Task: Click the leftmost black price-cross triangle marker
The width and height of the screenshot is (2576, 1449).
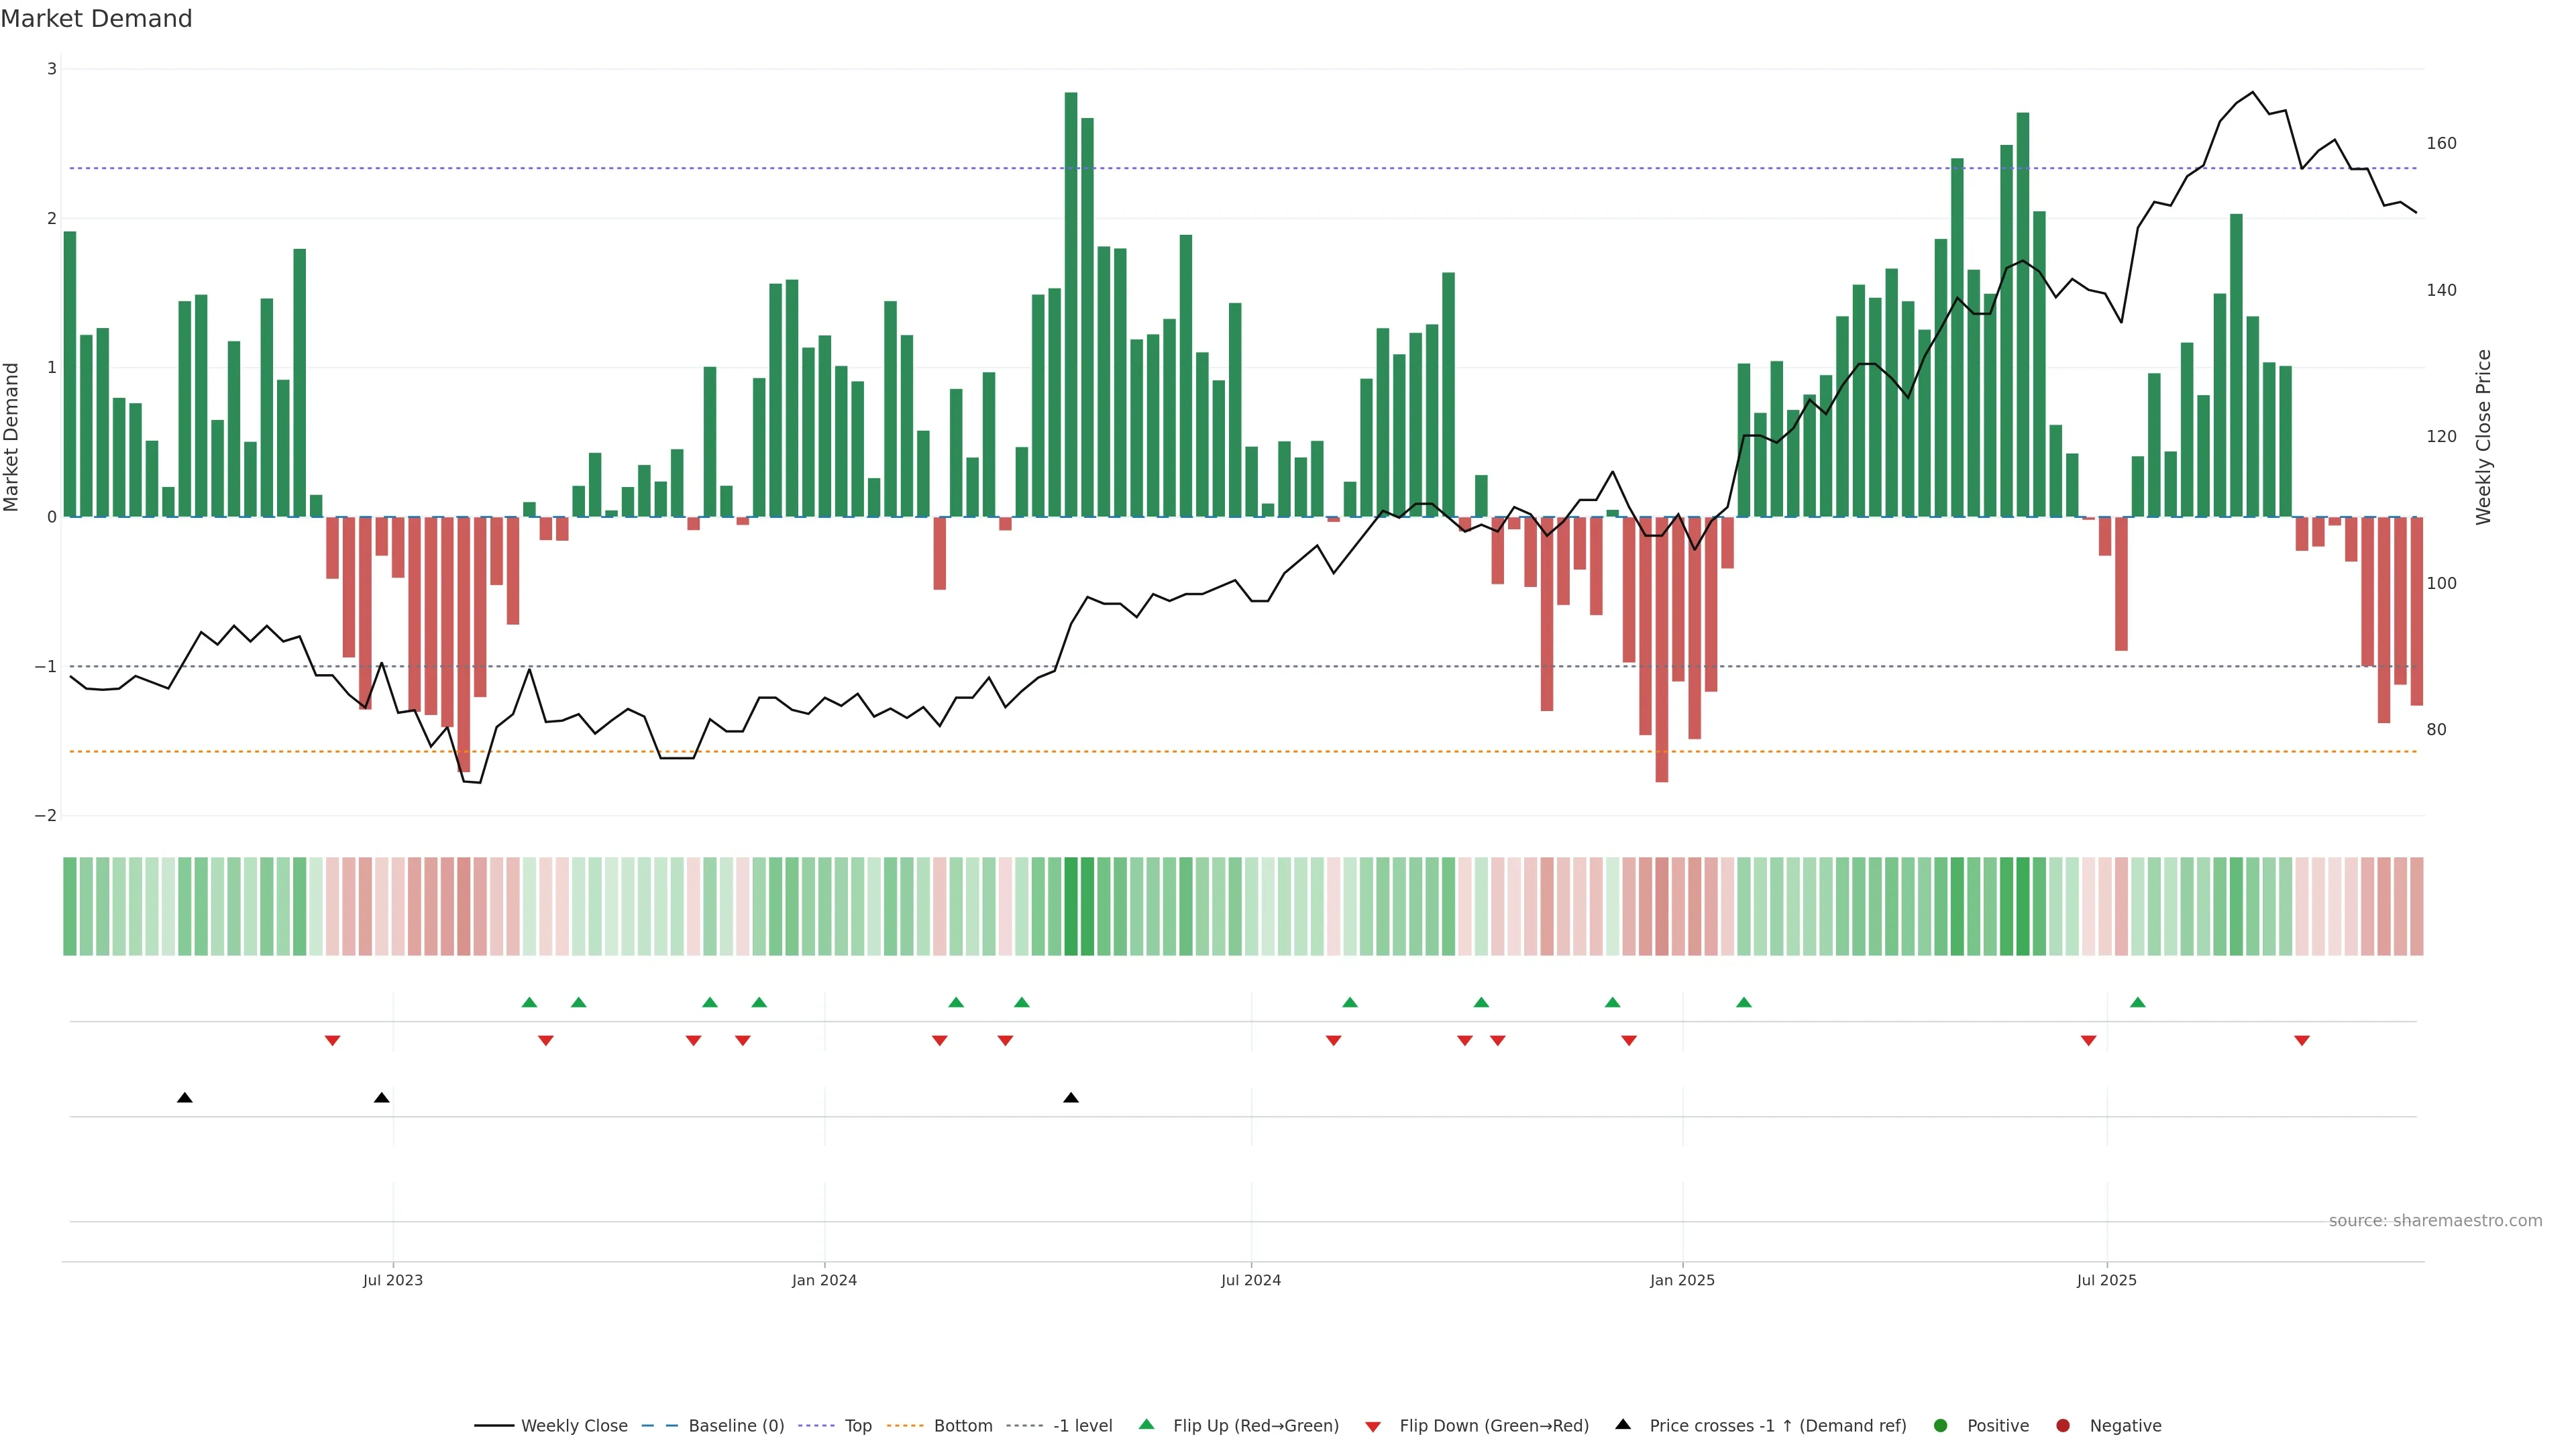Action: point(185,1098)
